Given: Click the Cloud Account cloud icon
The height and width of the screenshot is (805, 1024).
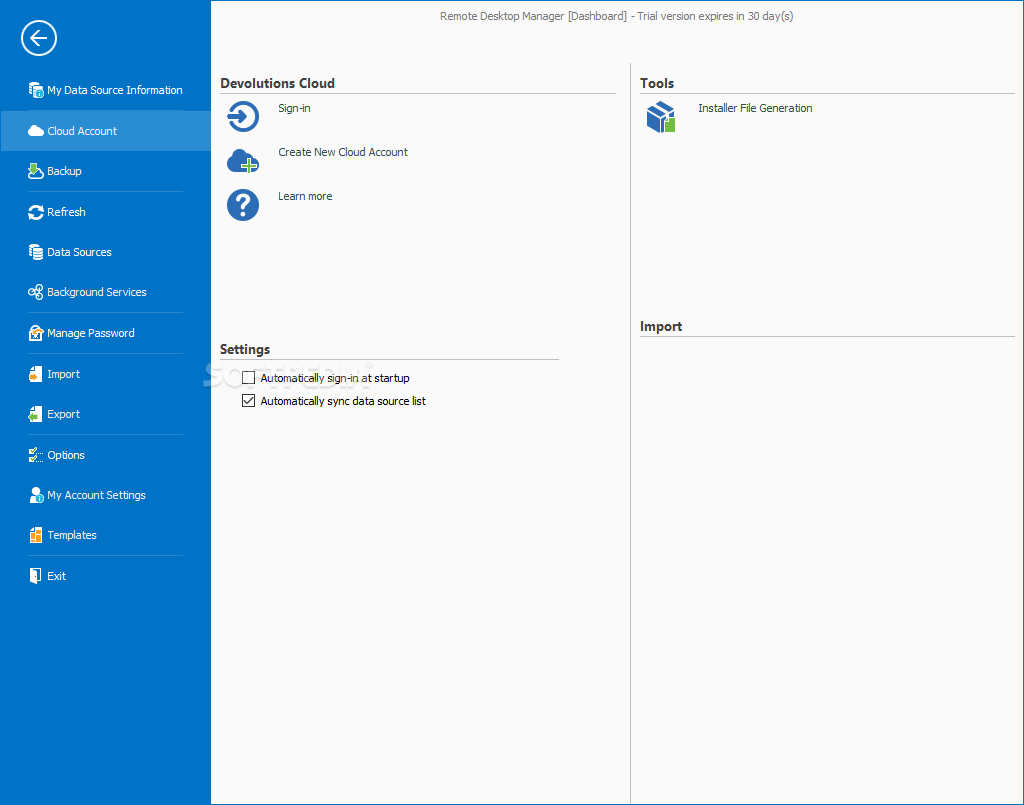Looking at the screenshot, I should (36, 131).
